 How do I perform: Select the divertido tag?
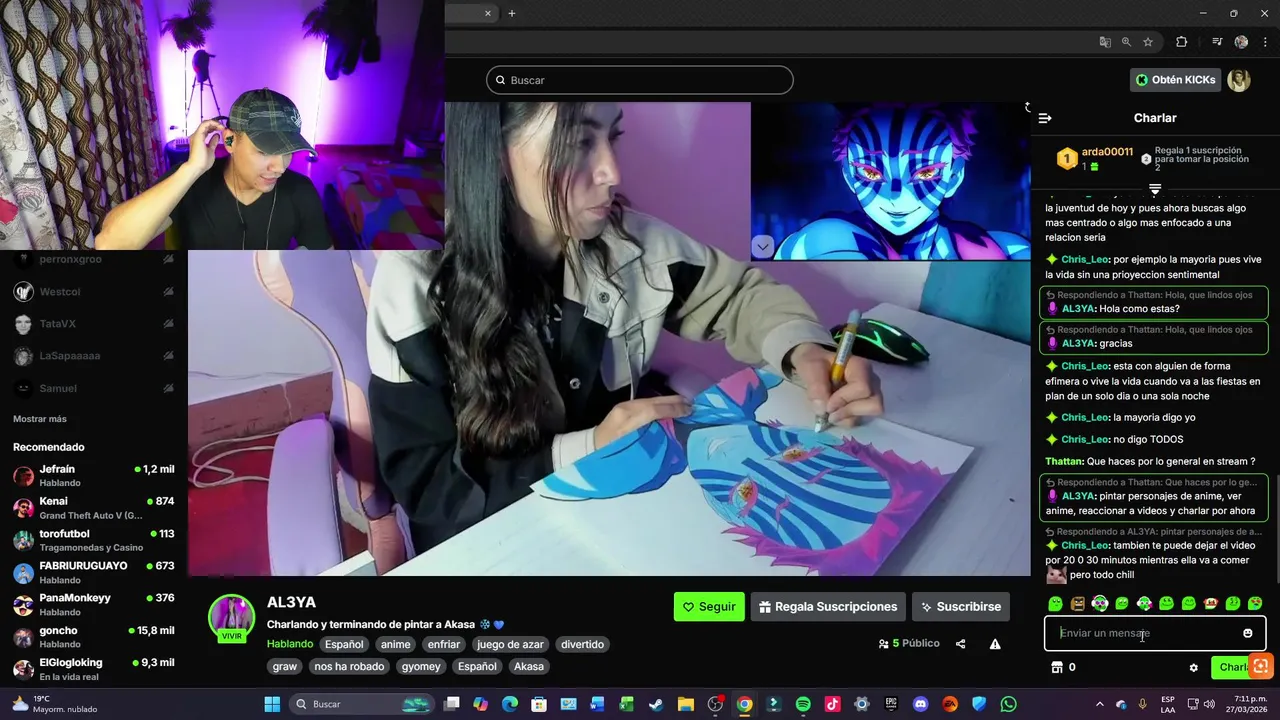pos(582,644)
